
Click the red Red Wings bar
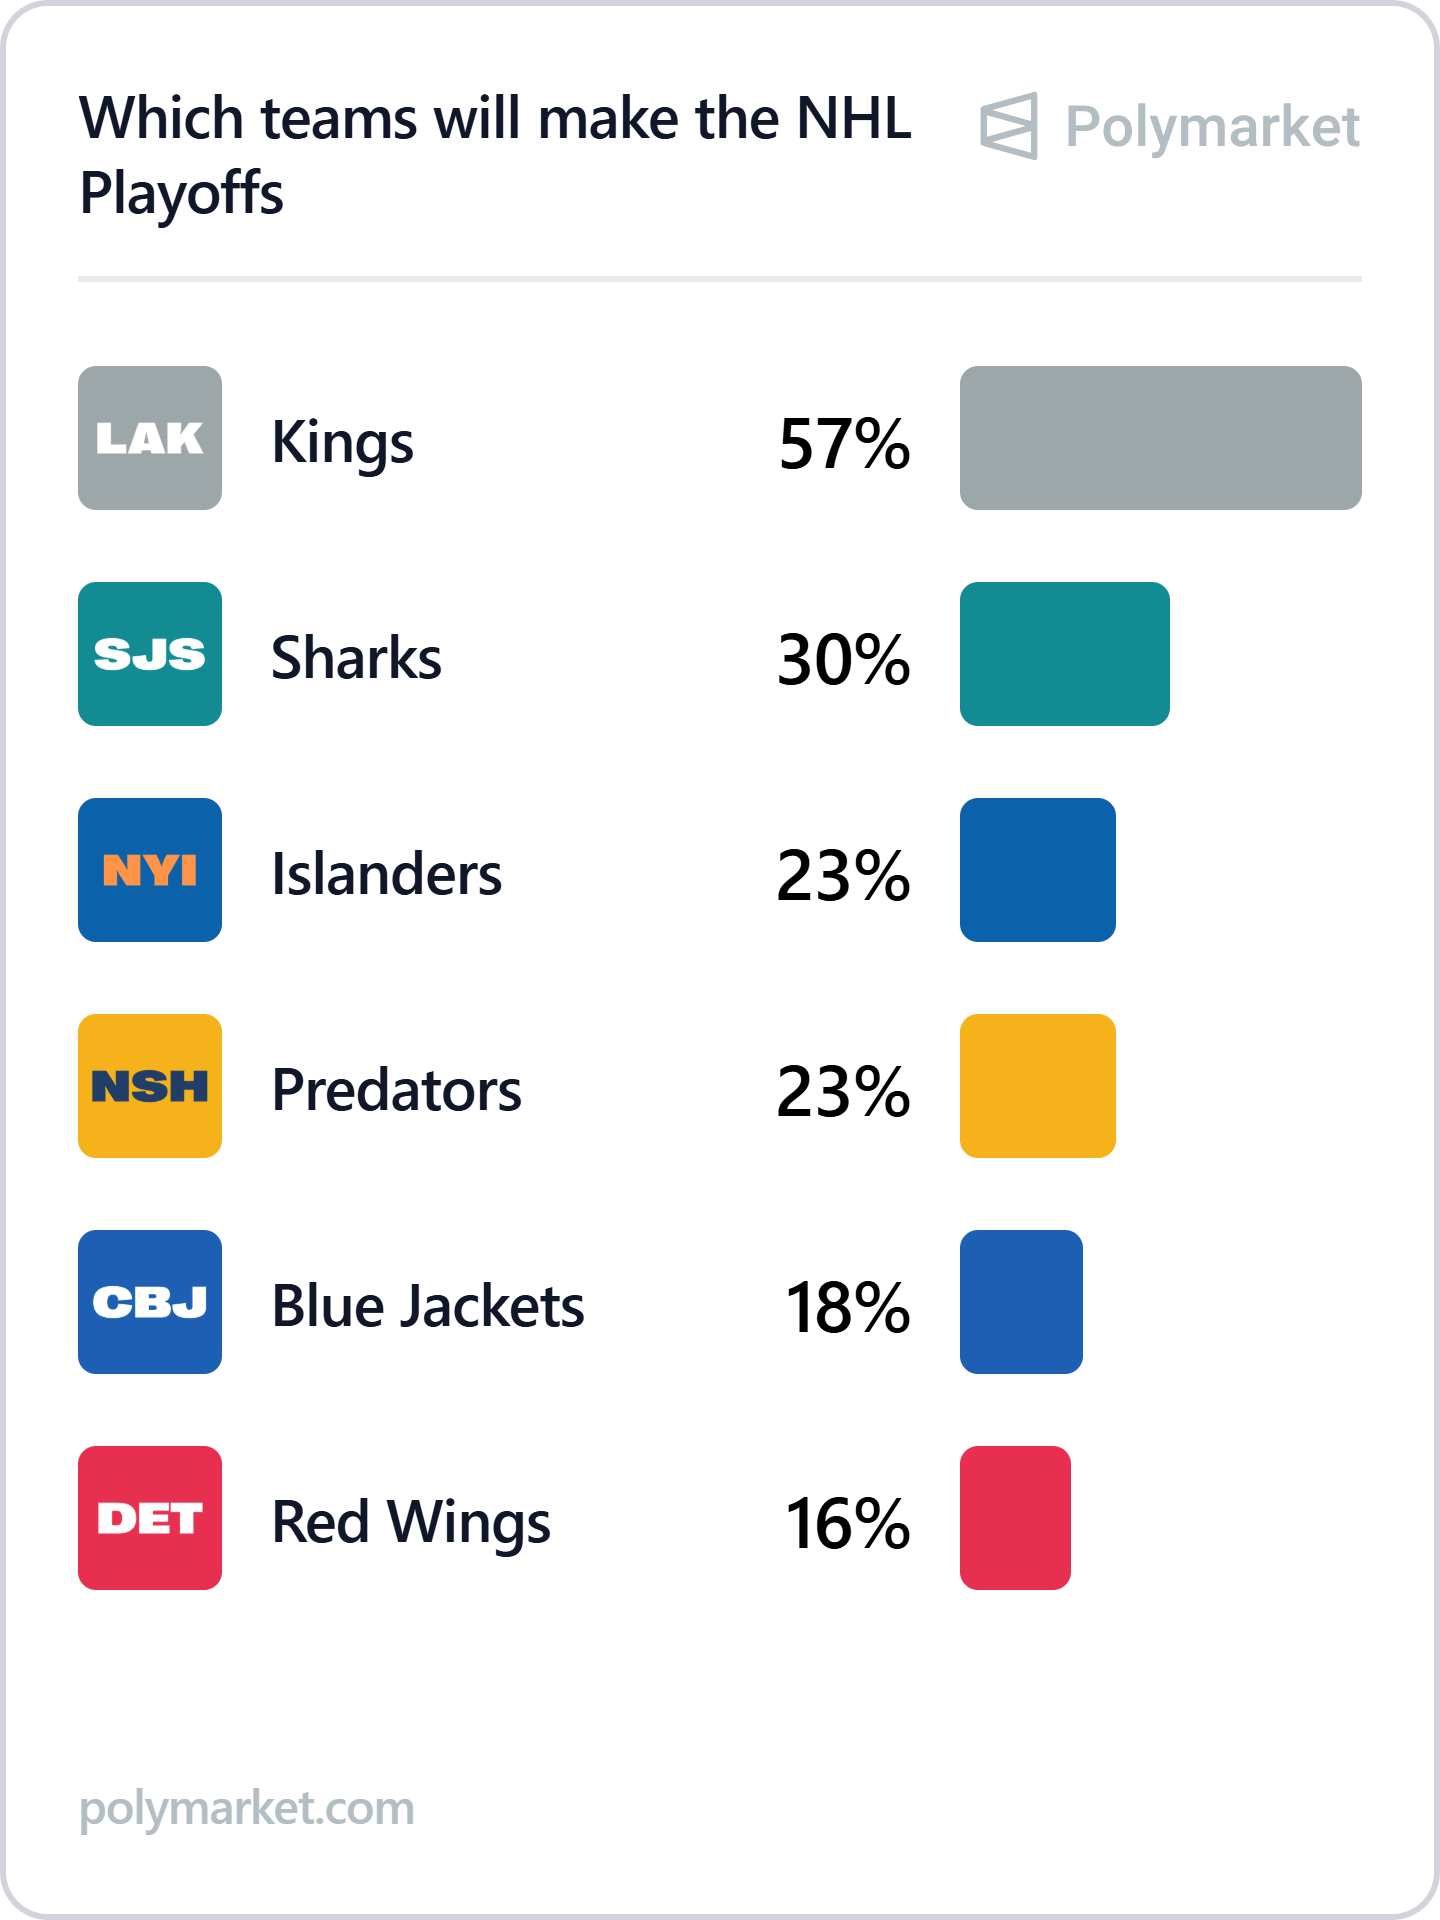point(1015,1518)
